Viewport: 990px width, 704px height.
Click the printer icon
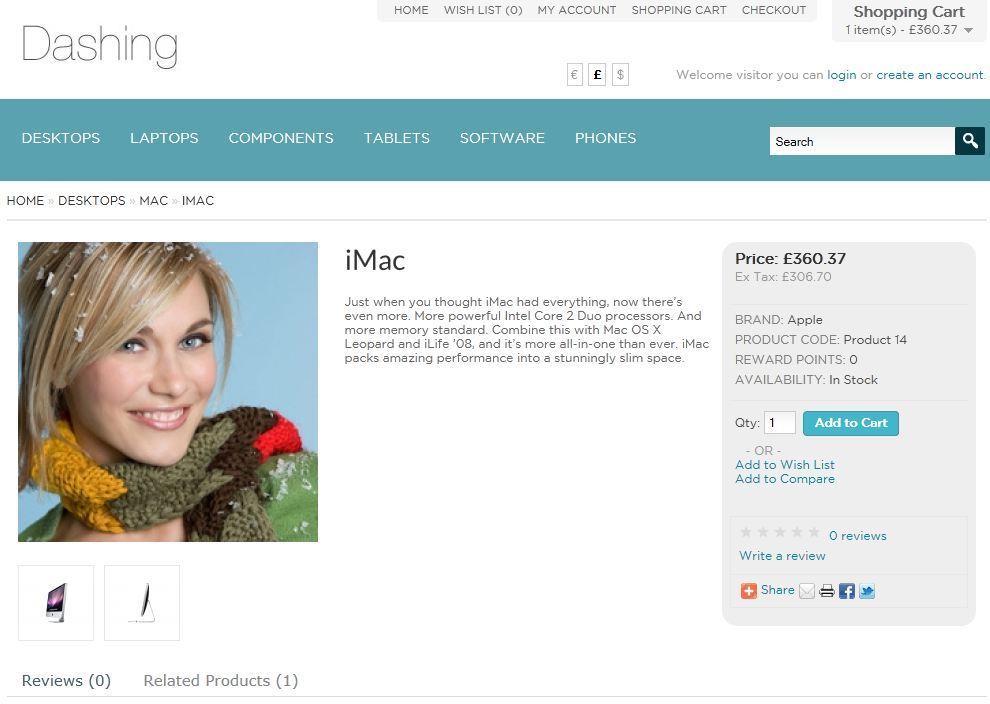point(826,591)
